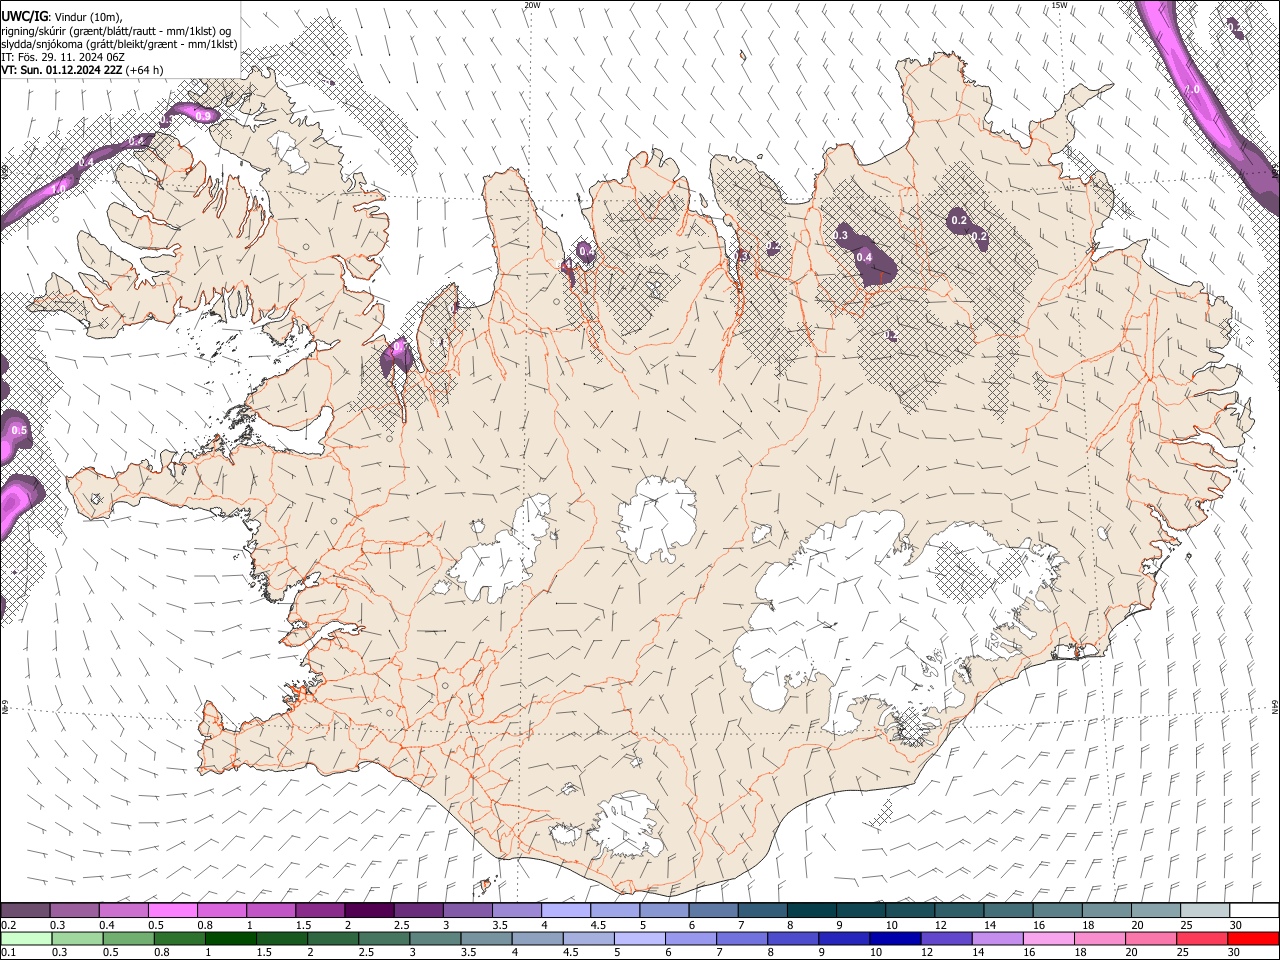
Task: Select the dark navy swatch between bottom-row 10 and 12
Action: click(x=894, y=938)
